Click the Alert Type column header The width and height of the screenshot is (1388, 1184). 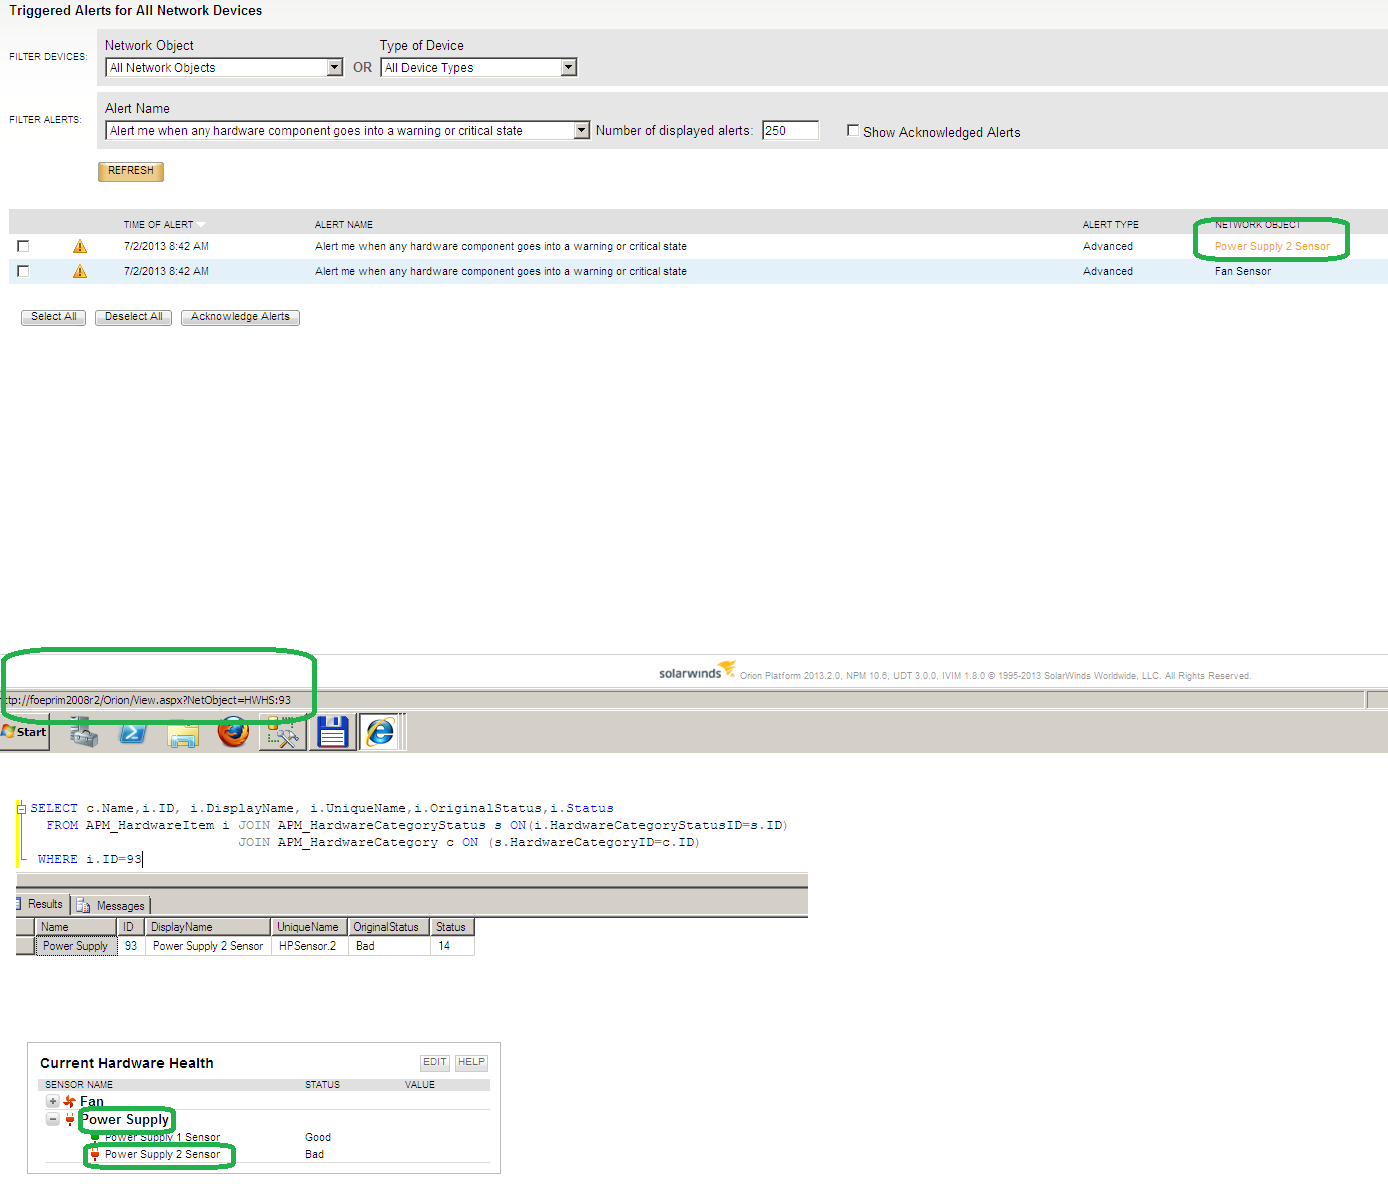[1111, 225]
